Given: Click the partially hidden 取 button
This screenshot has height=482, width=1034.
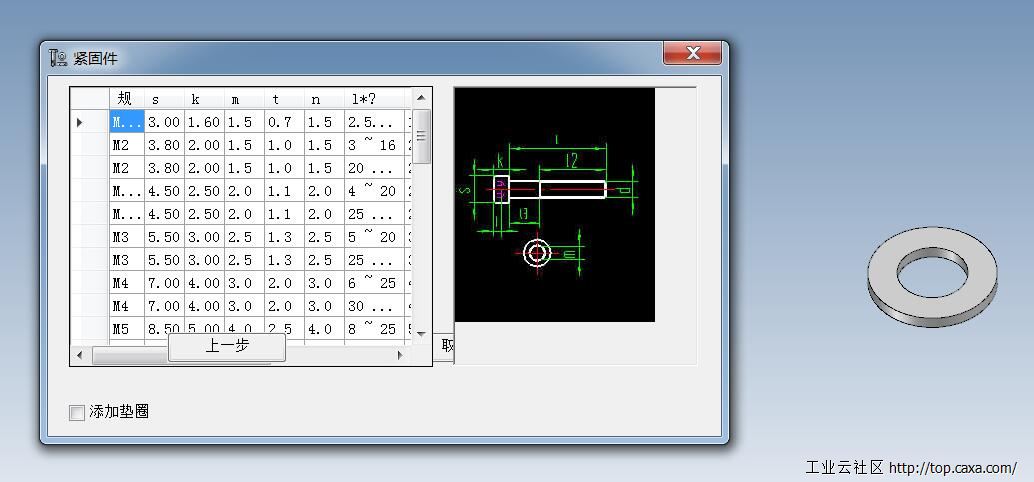Looking at the screenshot, I should click(447, 346).
